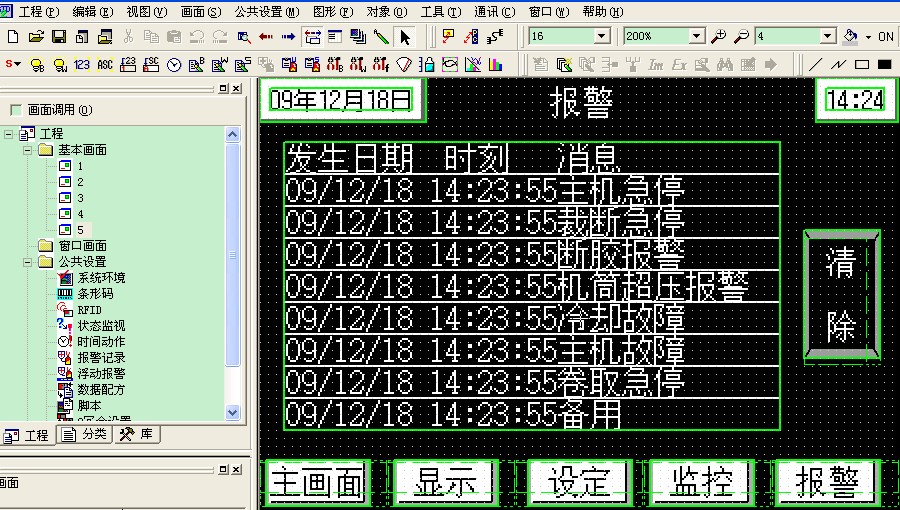Click the Save file toolbar icon
The image size is (900, 510).
click(x=58, y=37)
